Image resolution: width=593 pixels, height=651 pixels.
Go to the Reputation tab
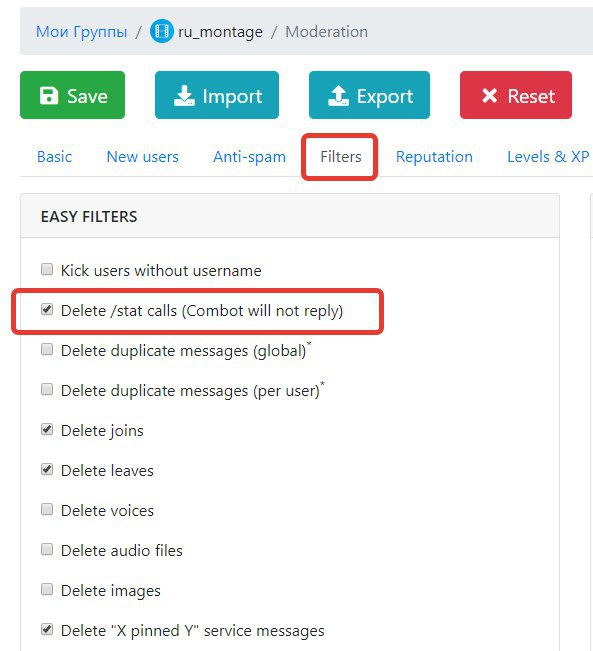[x=434, y=157]
